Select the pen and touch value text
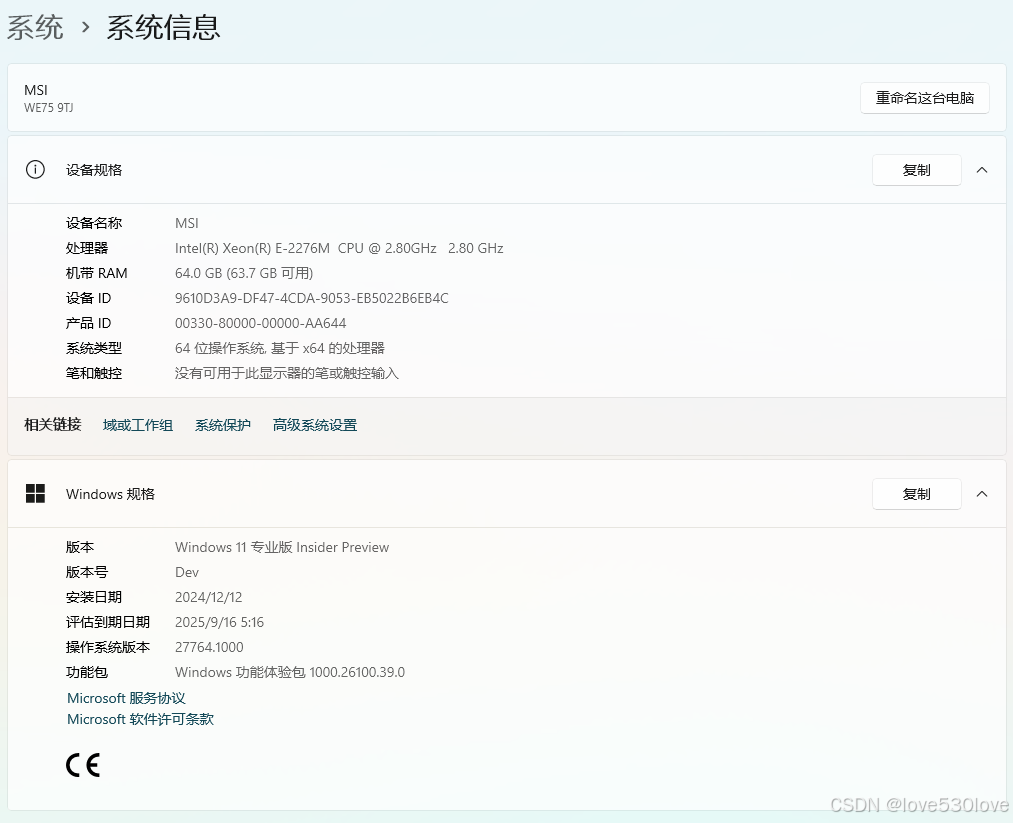The image size is (1013, 823). tap(287, 373)
